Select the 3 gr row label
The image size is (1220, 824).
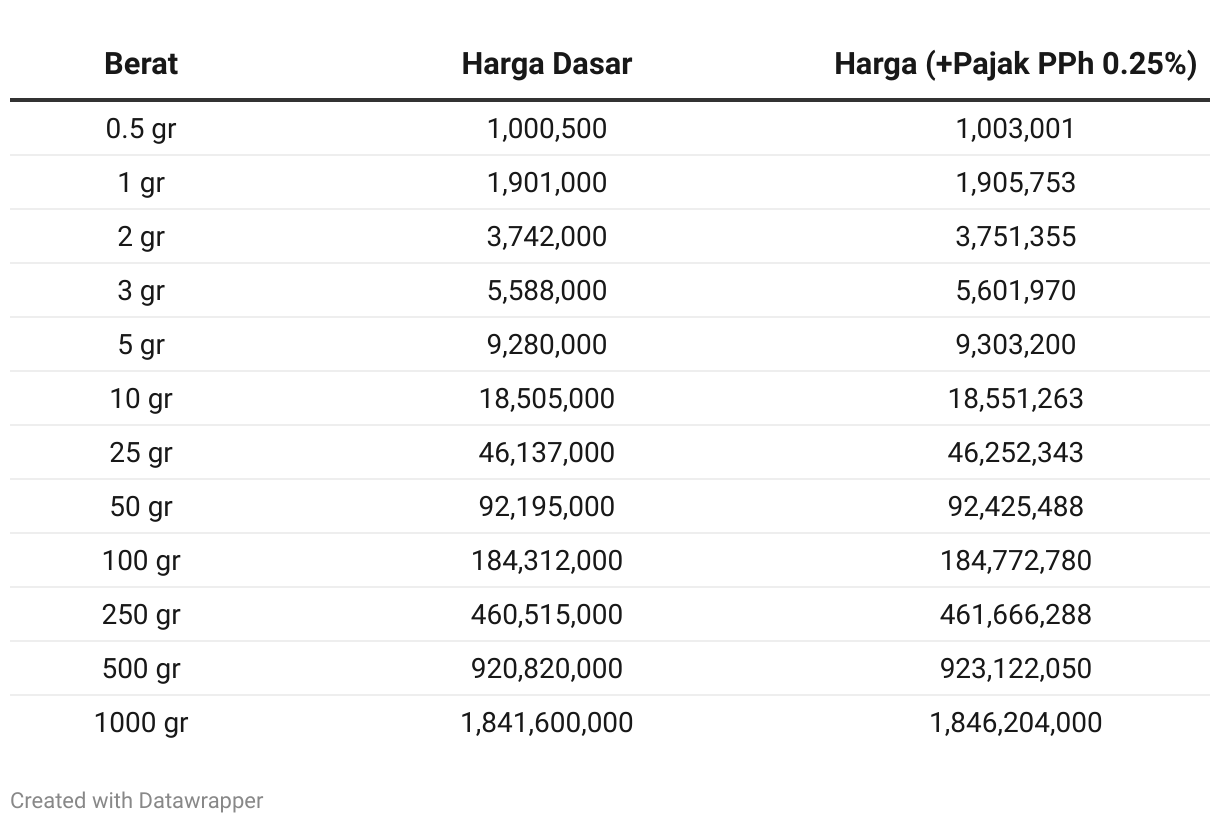(x=141, y=291)
